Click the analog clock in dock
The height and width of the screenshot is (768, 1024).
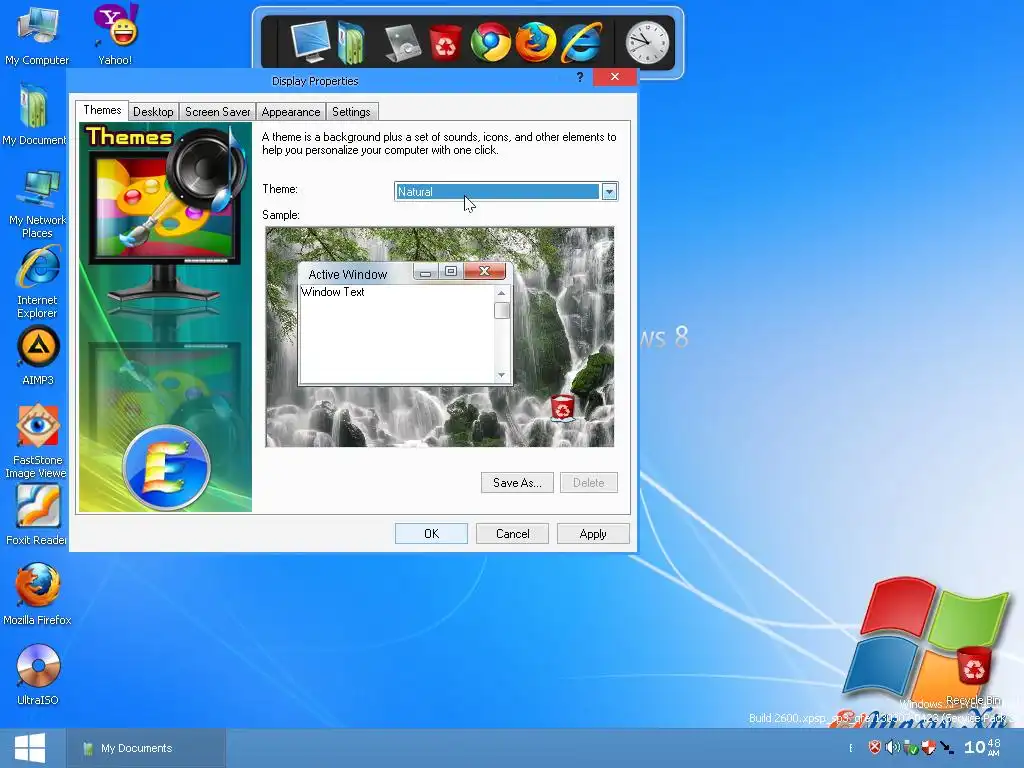click(x=647, y=43)
